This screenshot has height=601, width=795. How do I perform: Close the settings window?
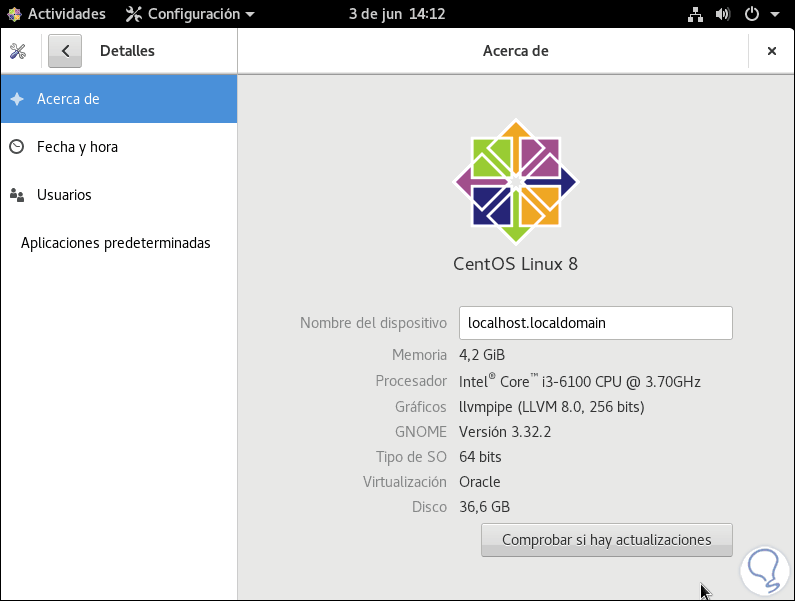pos(772,51)
